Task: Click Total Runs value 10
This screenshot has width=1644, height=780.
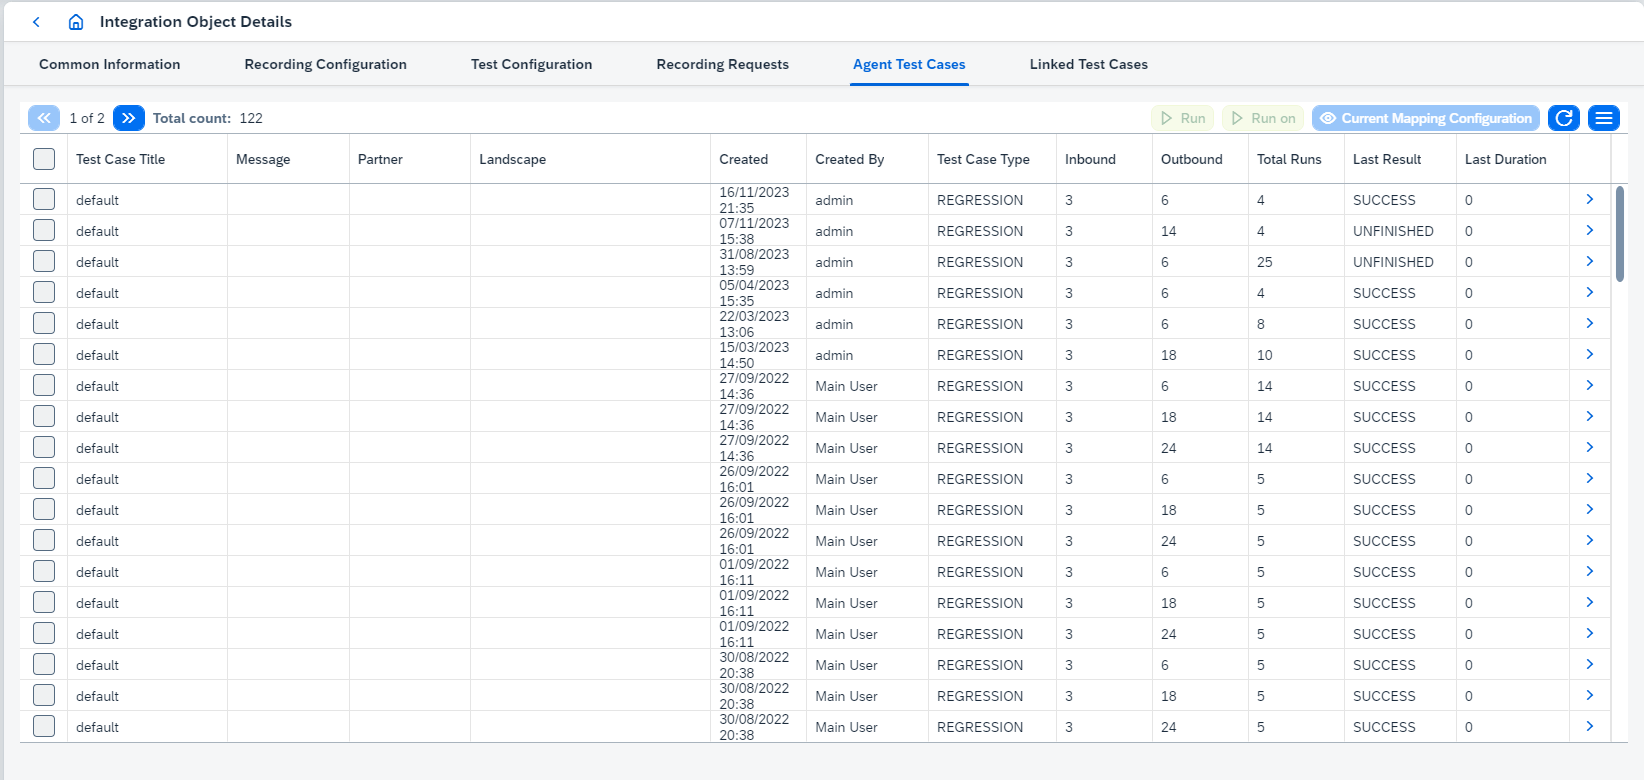Action: click(1265, 355)
